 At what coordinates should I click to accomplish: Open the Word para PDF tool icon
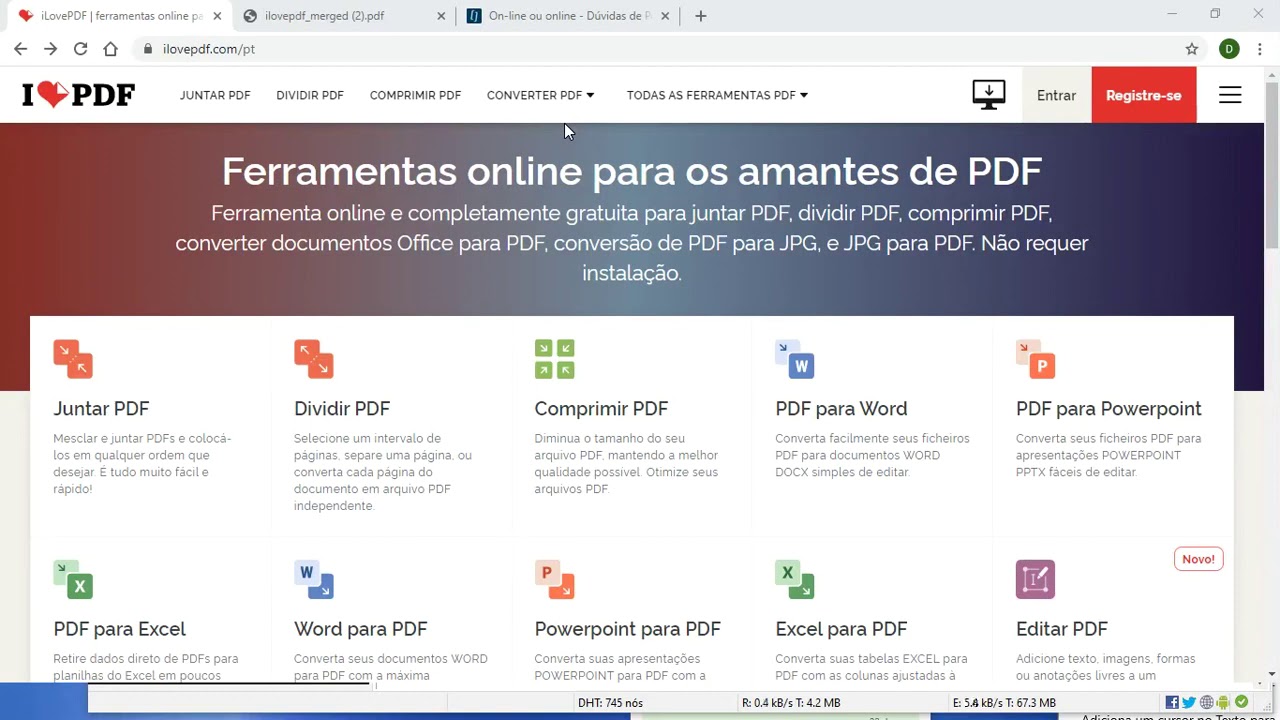coord(314,579)
